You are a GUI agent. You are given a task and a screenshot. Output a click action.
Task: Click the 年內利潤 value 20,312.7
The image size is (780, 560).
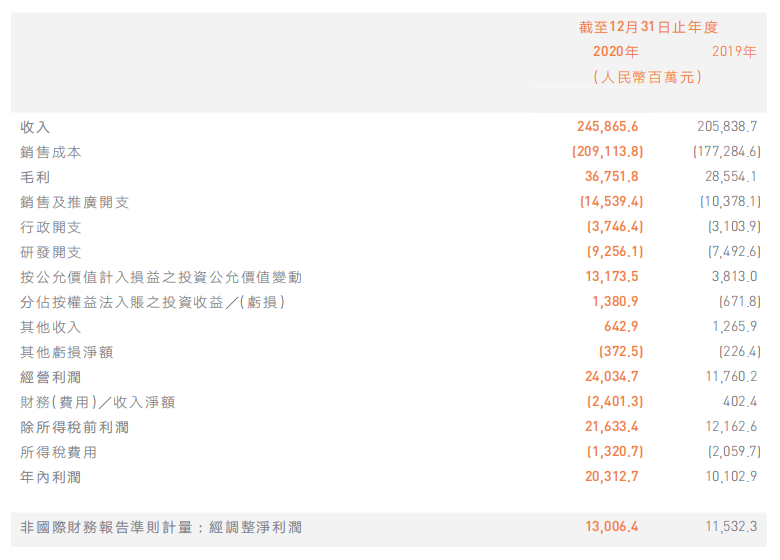(x=611, y=477)
